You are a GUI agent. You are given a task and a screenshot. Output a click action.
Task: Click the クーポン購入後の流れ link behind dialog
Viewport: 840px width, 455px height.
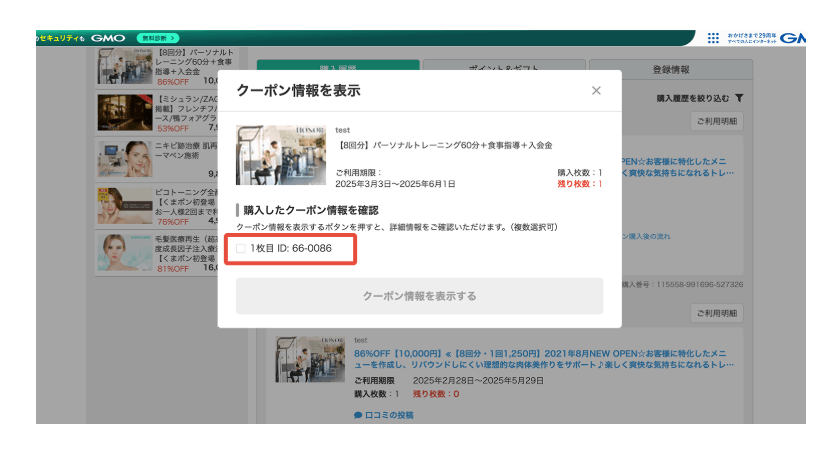pyautogui.click(x=646, y=236)
